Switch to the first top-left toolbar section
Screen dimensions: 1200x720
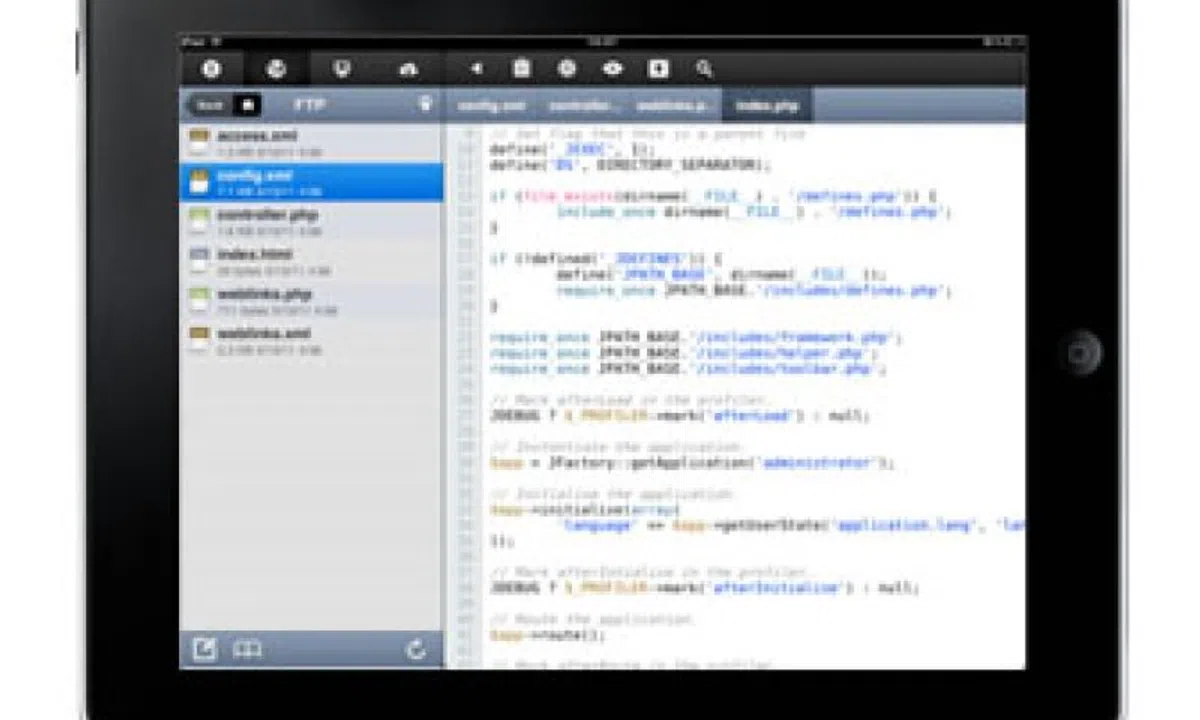point(211,69)
